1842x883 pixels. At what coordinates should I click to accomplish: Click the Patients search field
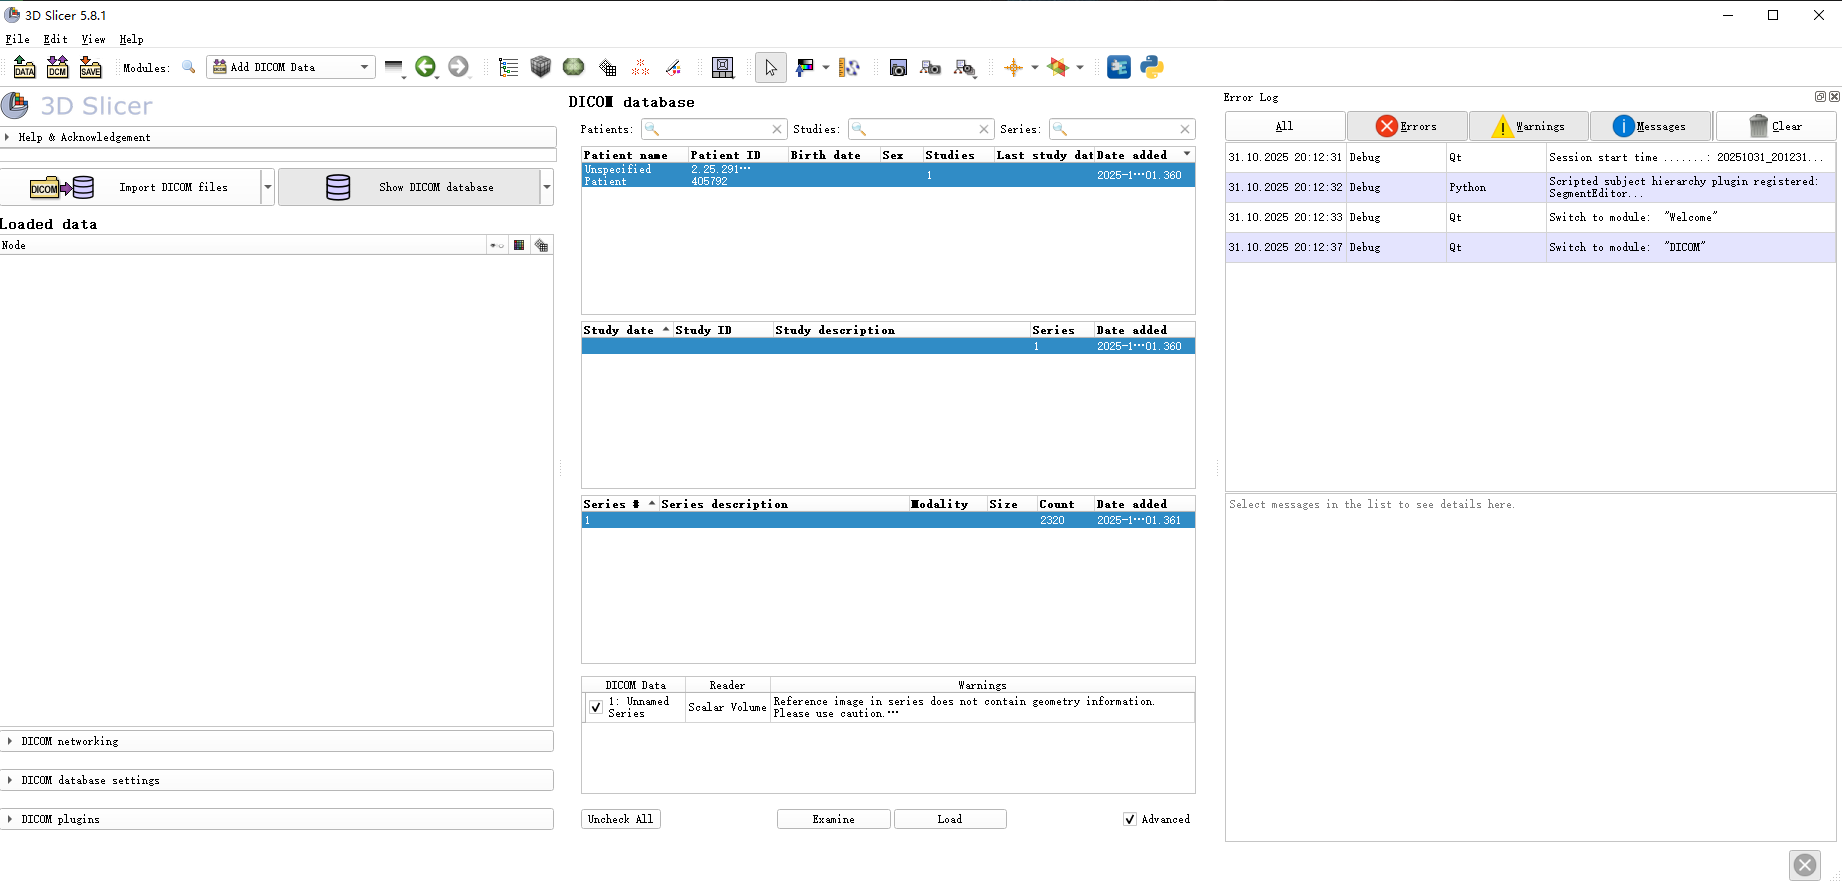click(711, 129)
